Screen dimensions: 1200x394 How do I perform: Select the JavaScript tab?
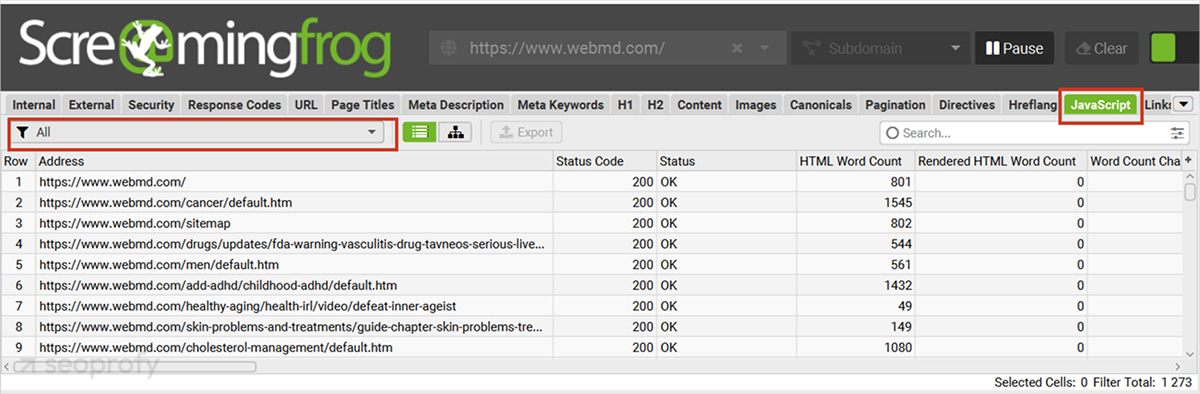pos(1100,104)
